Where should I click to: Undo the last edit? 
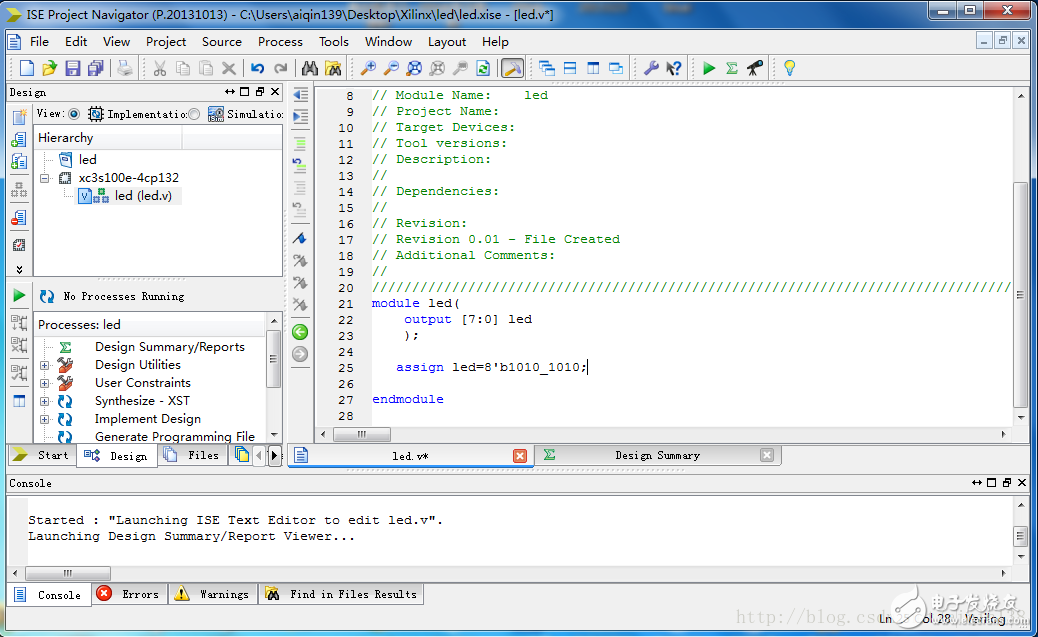pos(258,67)
